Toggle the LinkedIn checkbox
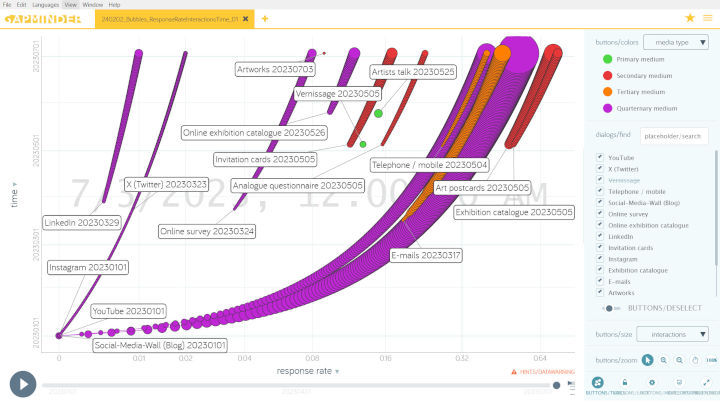This screenshot has height=405, width=720. [599, 236]
